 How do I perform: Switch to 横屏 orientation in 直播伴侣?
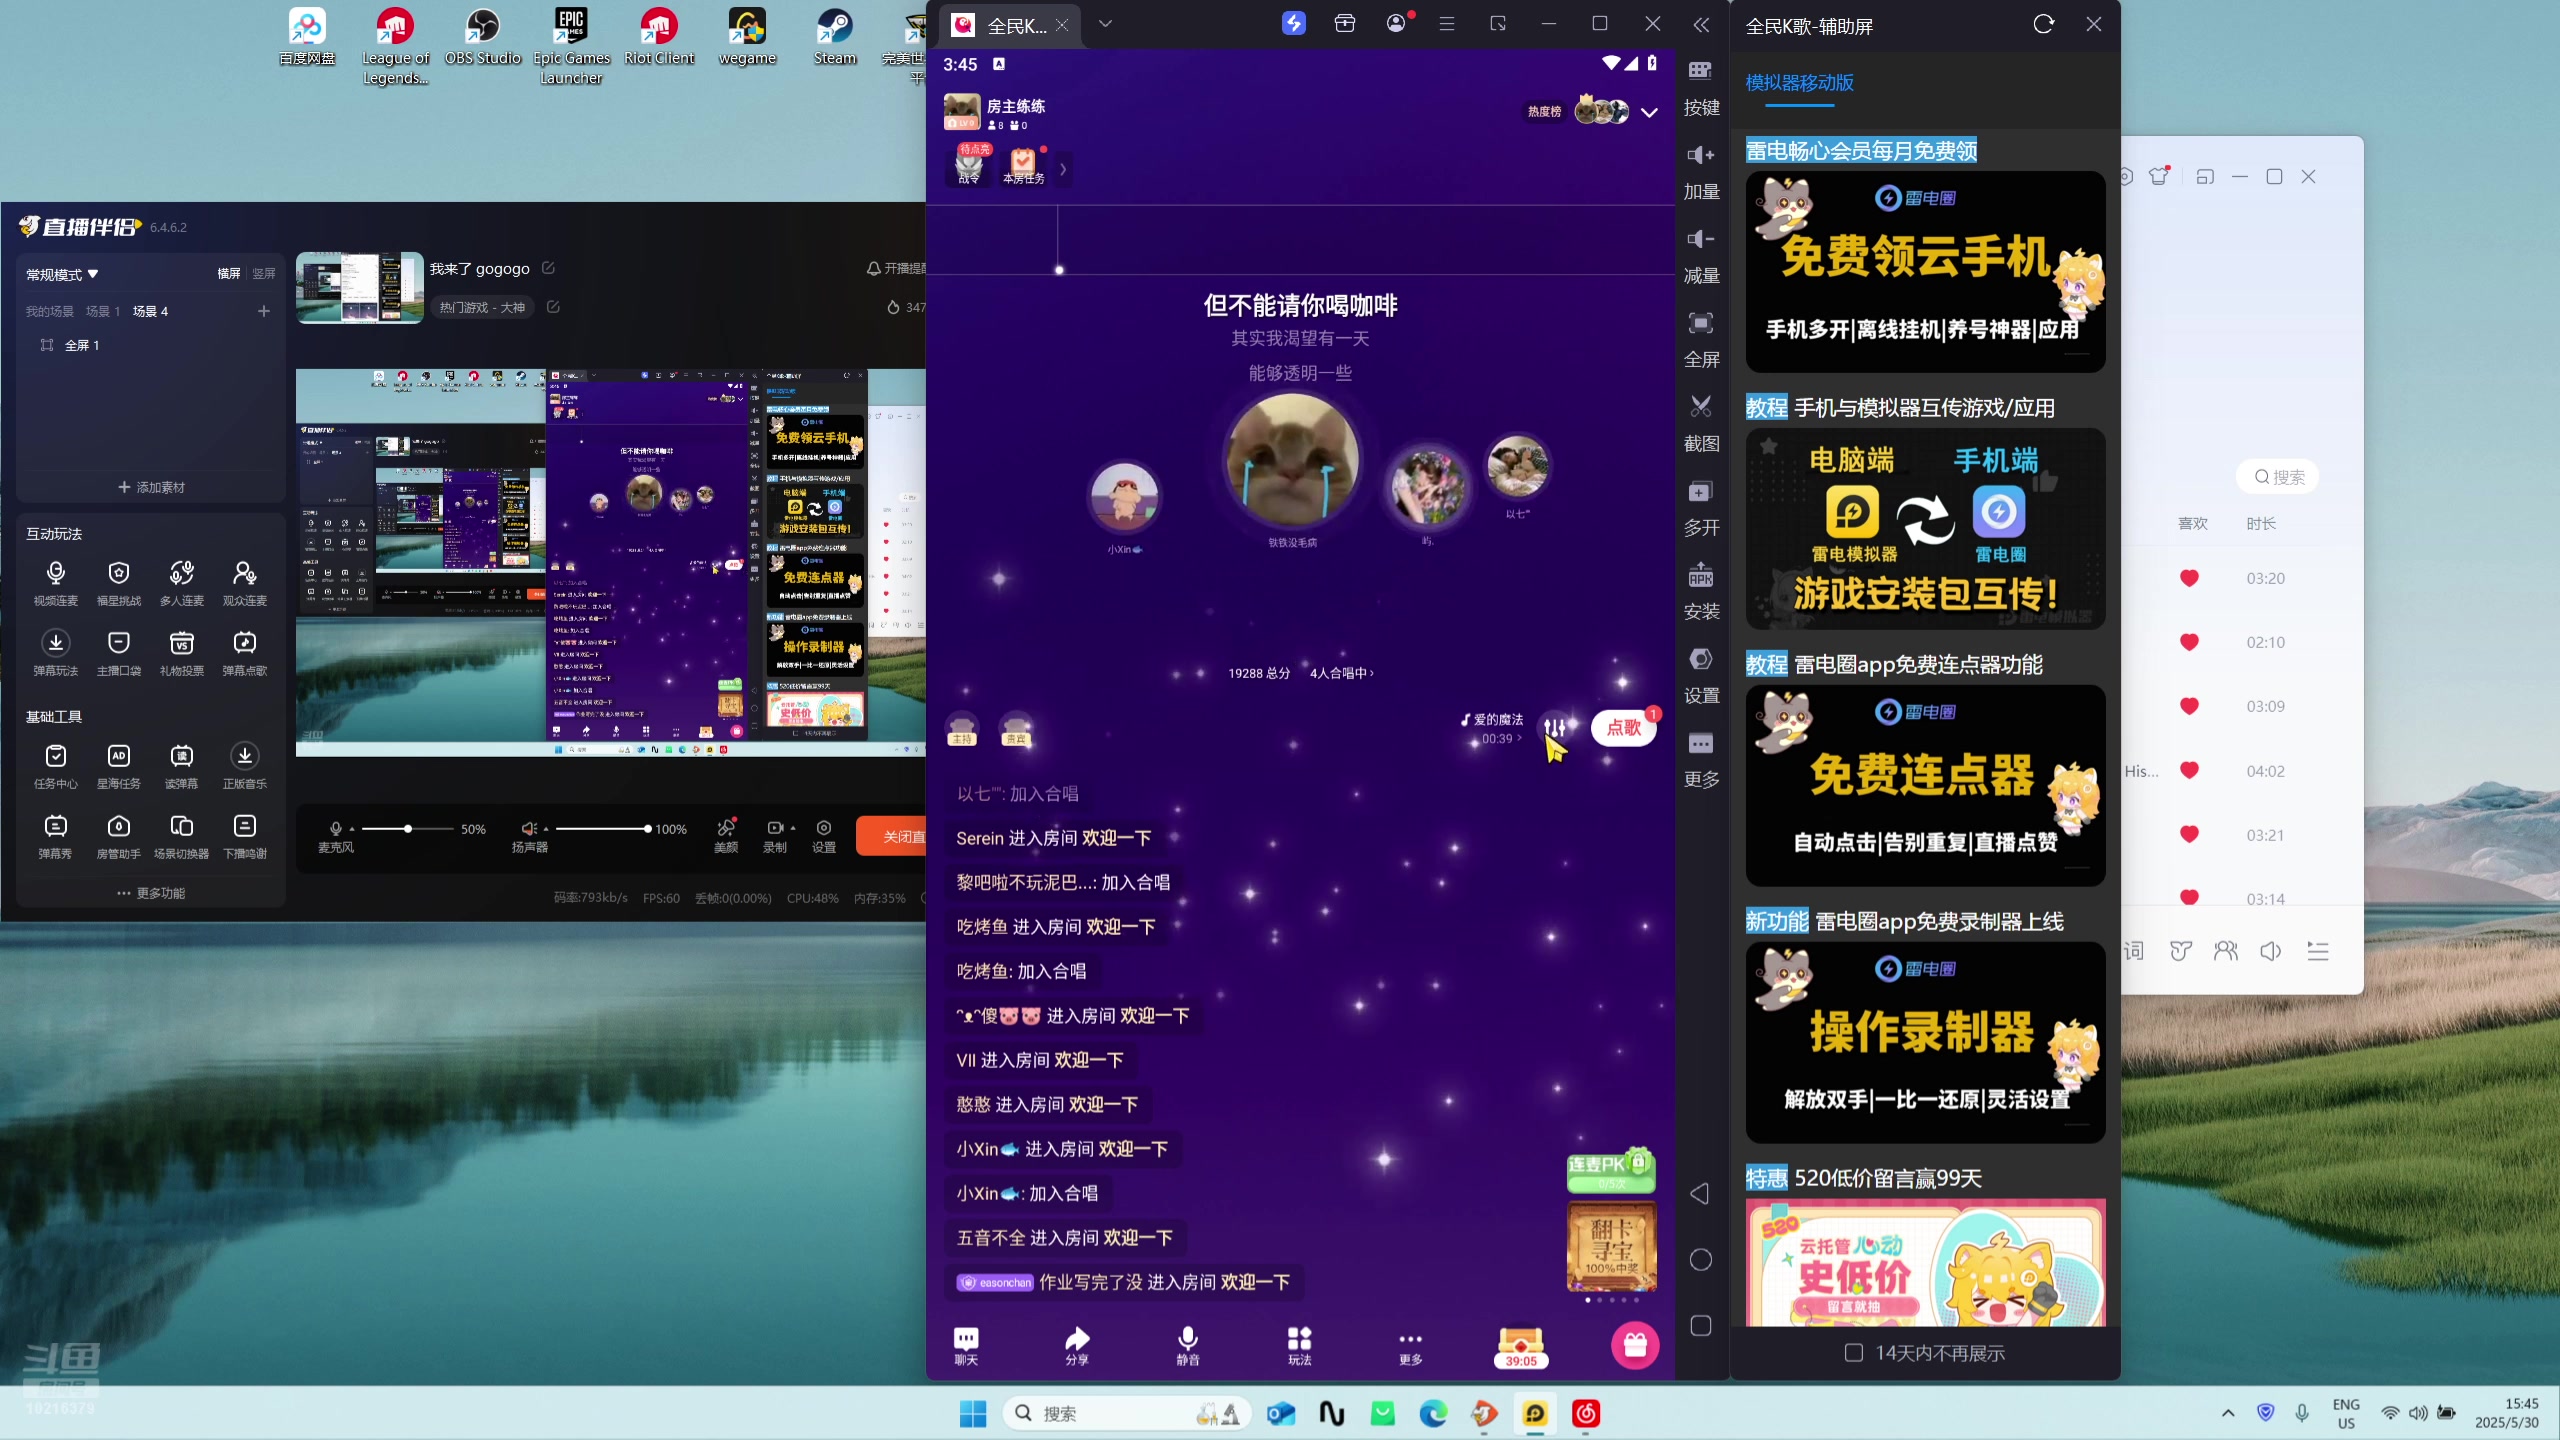click(x=229, y=273)
